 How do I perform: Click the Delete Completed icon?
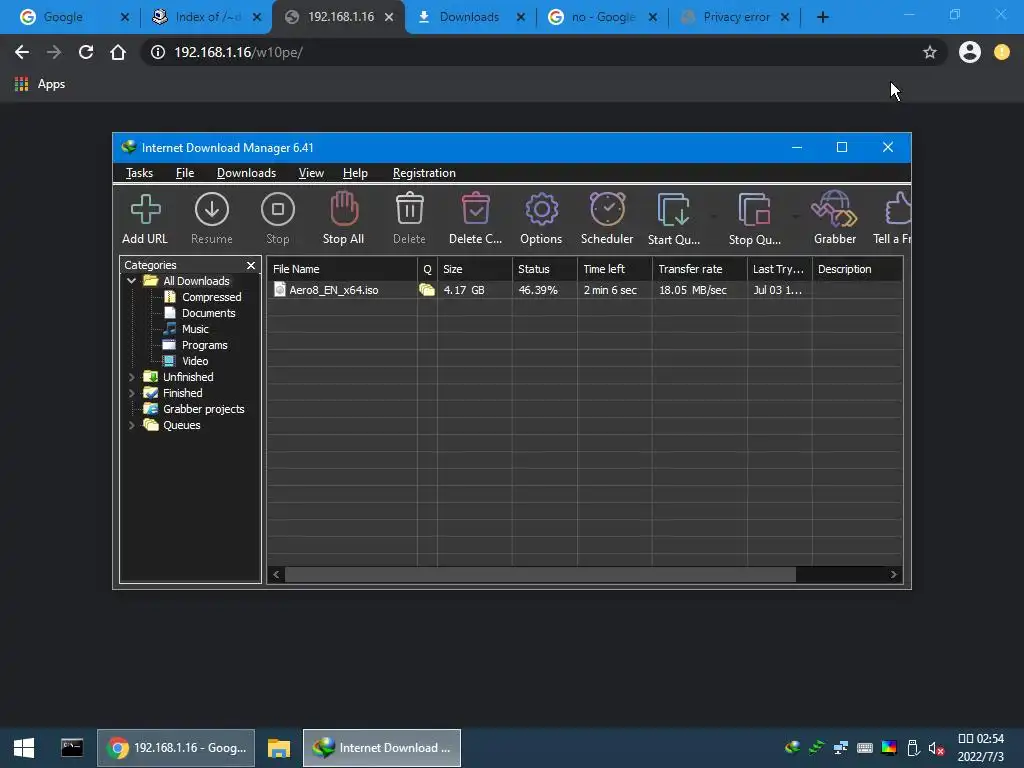pyautogui.click(x=475, y=209)
